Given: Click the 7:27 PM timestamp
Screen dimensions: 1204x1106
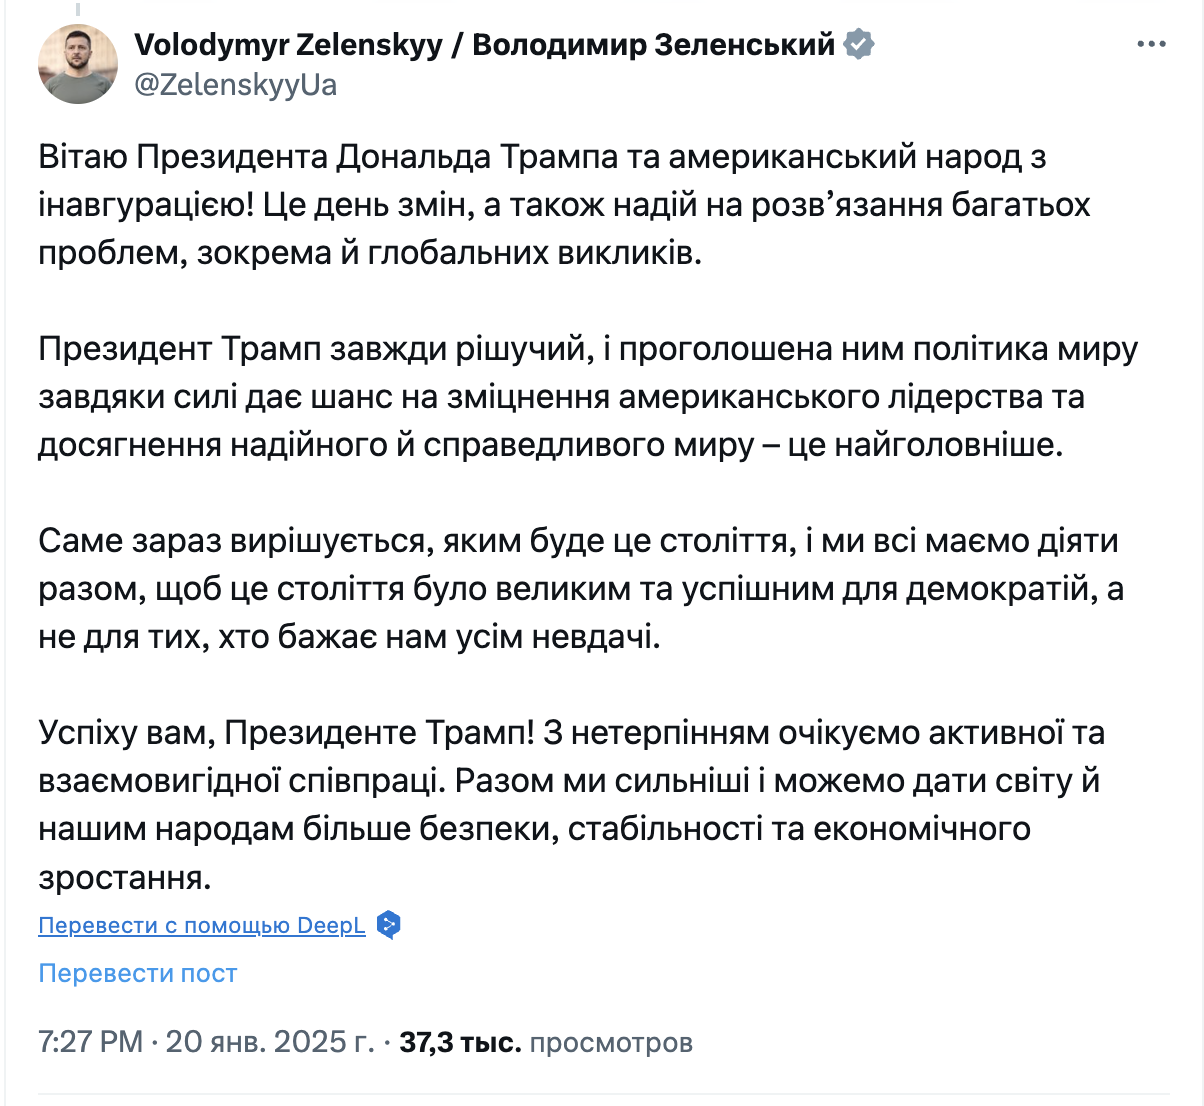Looking at the screenshot, I should [x=90, y=1042].
